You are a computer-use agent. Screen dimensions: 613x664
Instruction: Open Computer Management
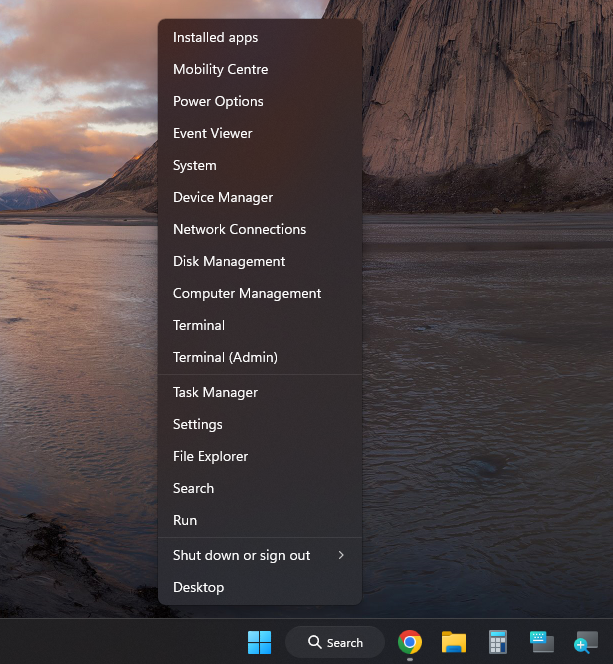click(x=260, y=293)
